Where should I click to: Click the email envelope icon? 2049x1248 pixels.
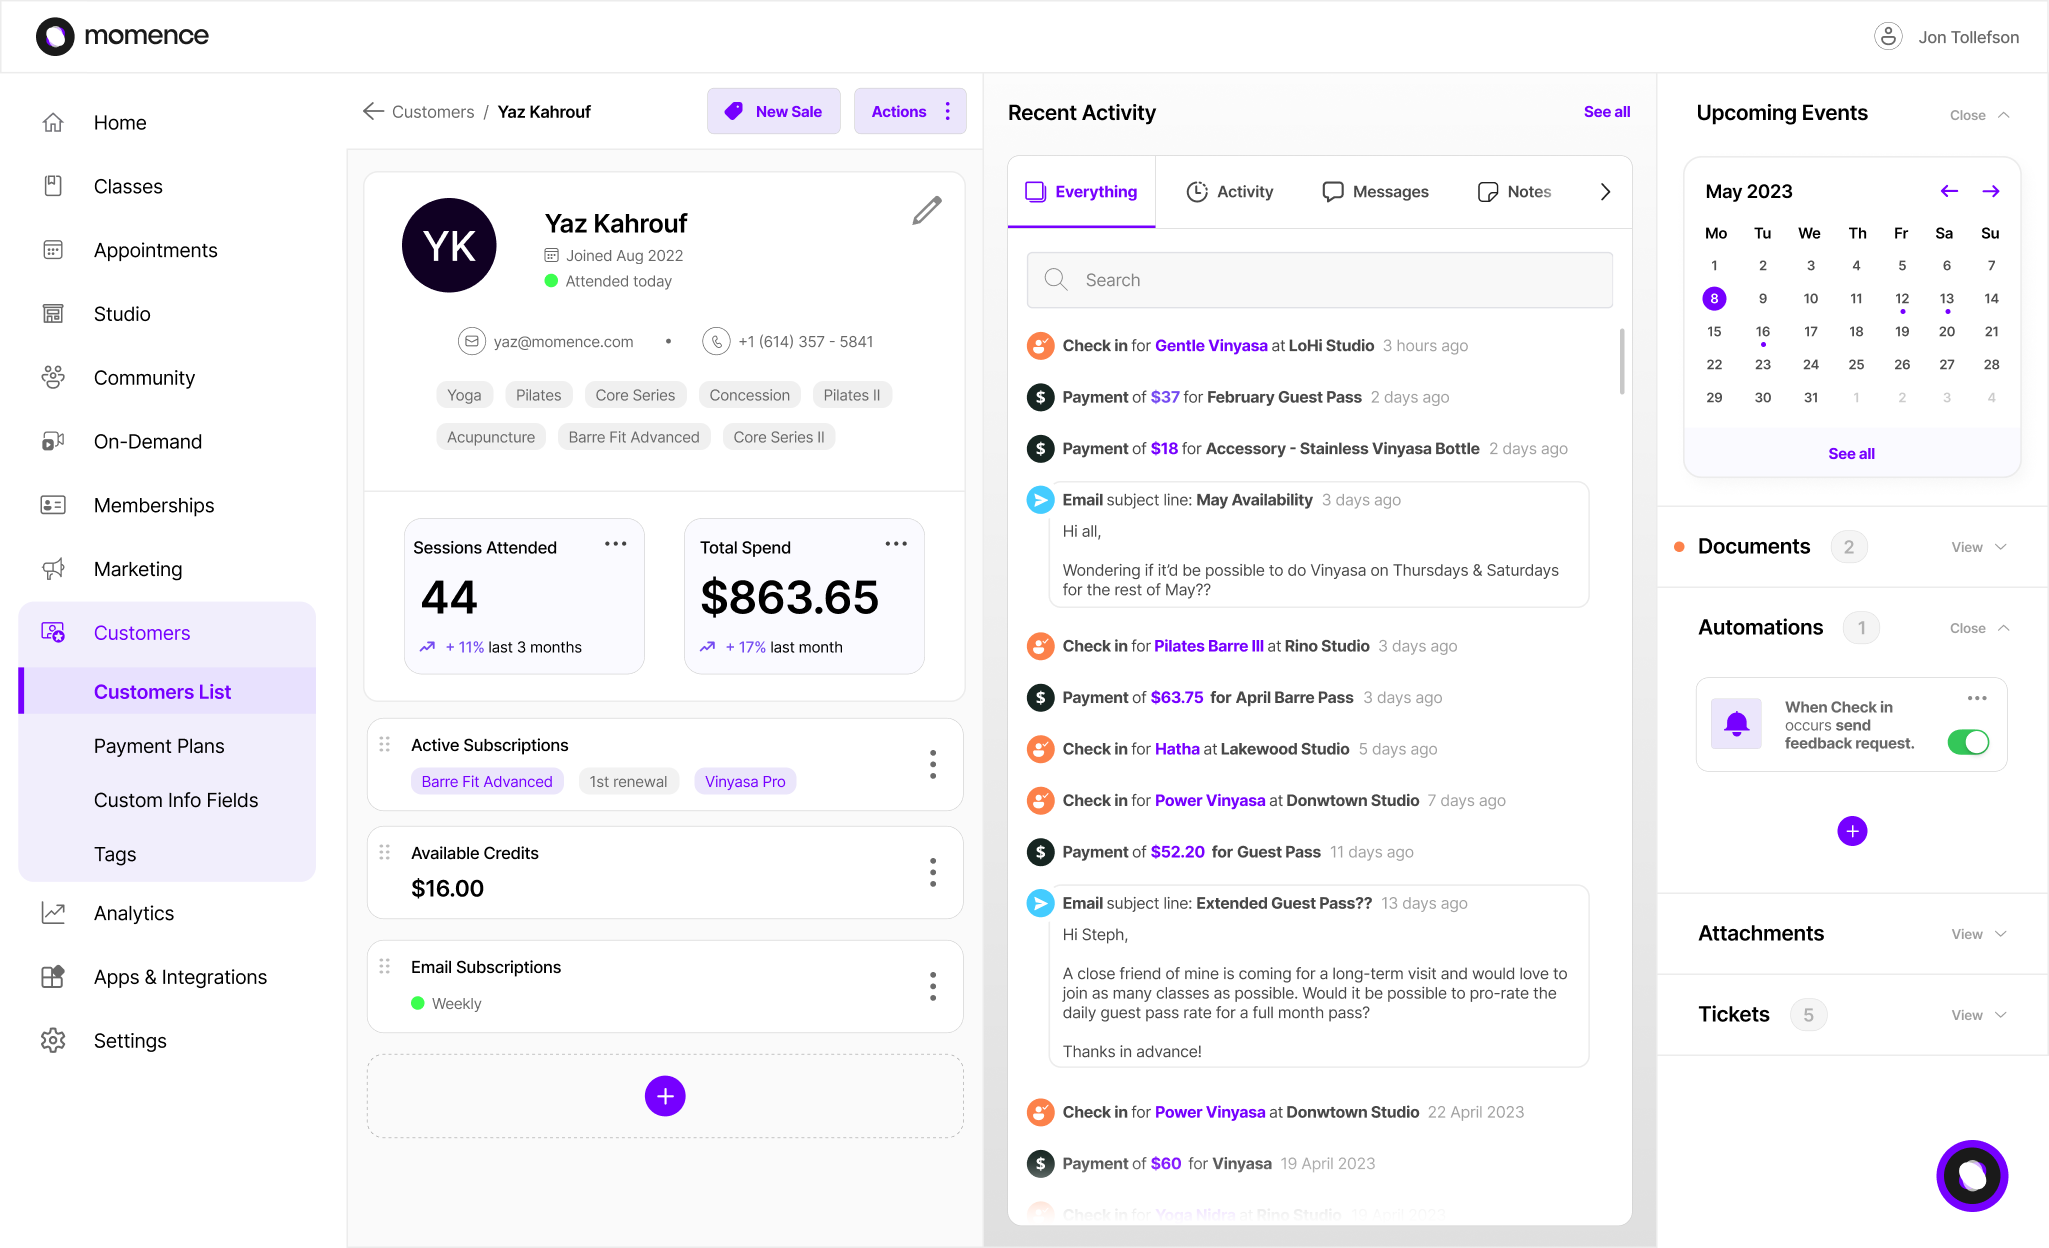[x=472, y=342]
